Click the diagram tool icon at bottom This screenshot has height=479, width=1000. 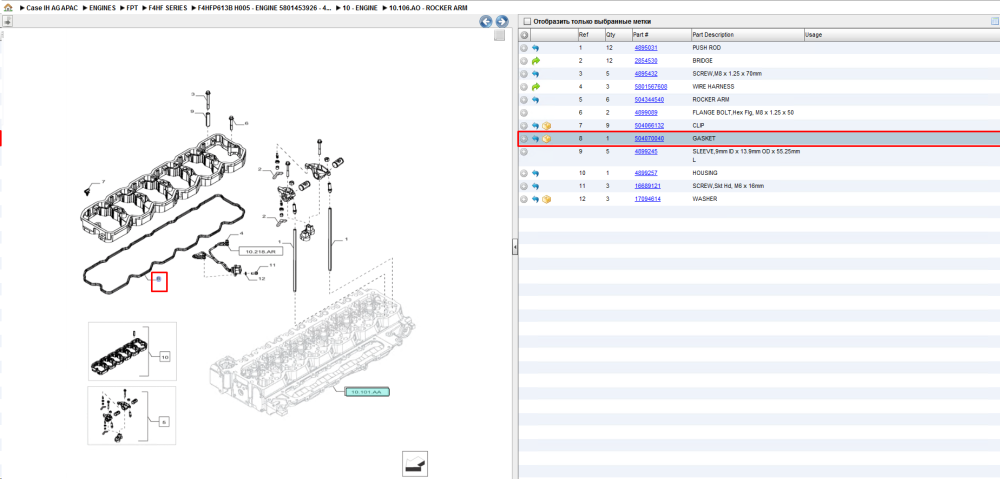pyautogui.click(x=415, y=464)
